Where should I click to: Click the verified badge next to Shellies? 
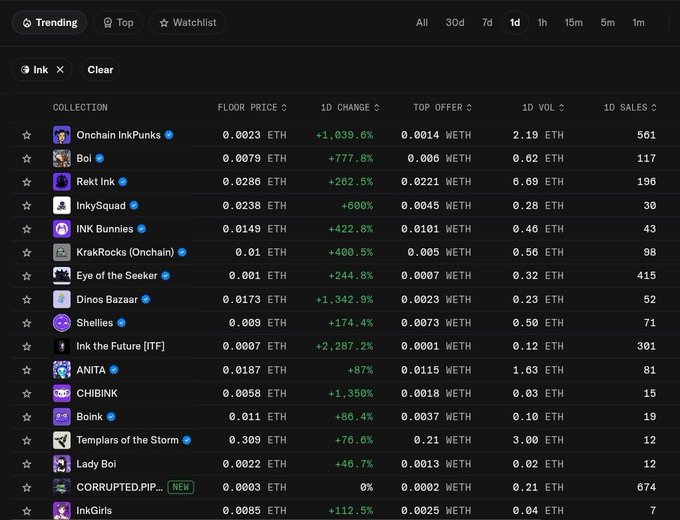(121, 323)
